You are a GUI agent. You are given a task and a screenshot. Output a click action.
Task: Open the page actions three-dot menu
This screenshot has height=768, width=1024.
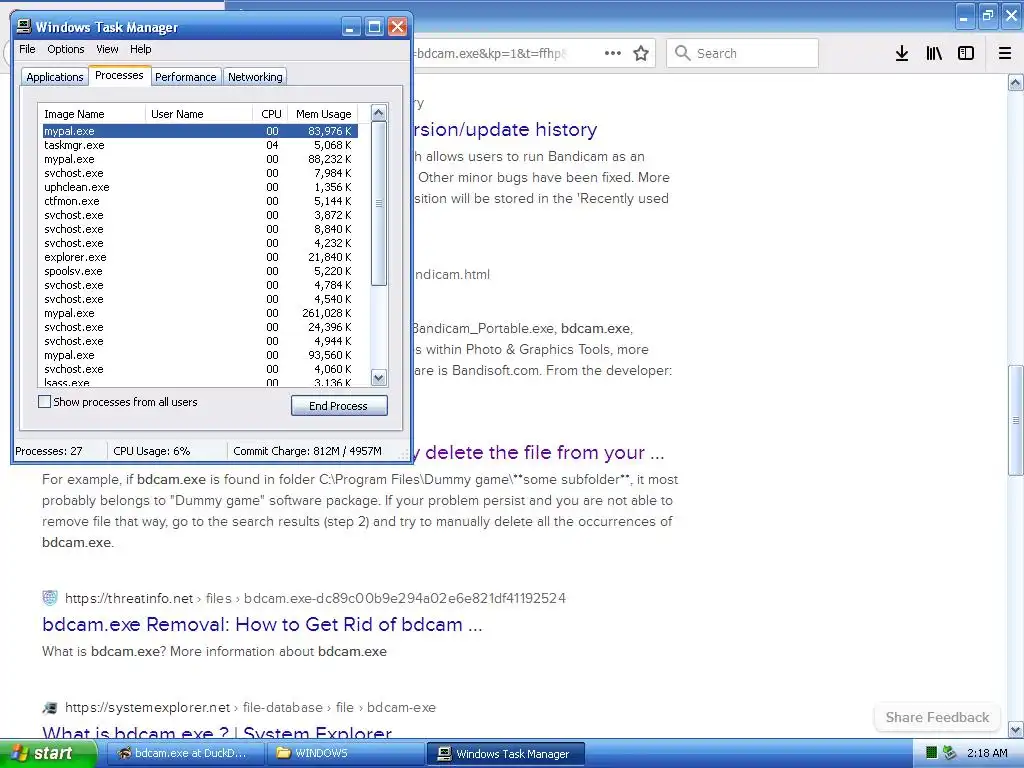point(613,54)
